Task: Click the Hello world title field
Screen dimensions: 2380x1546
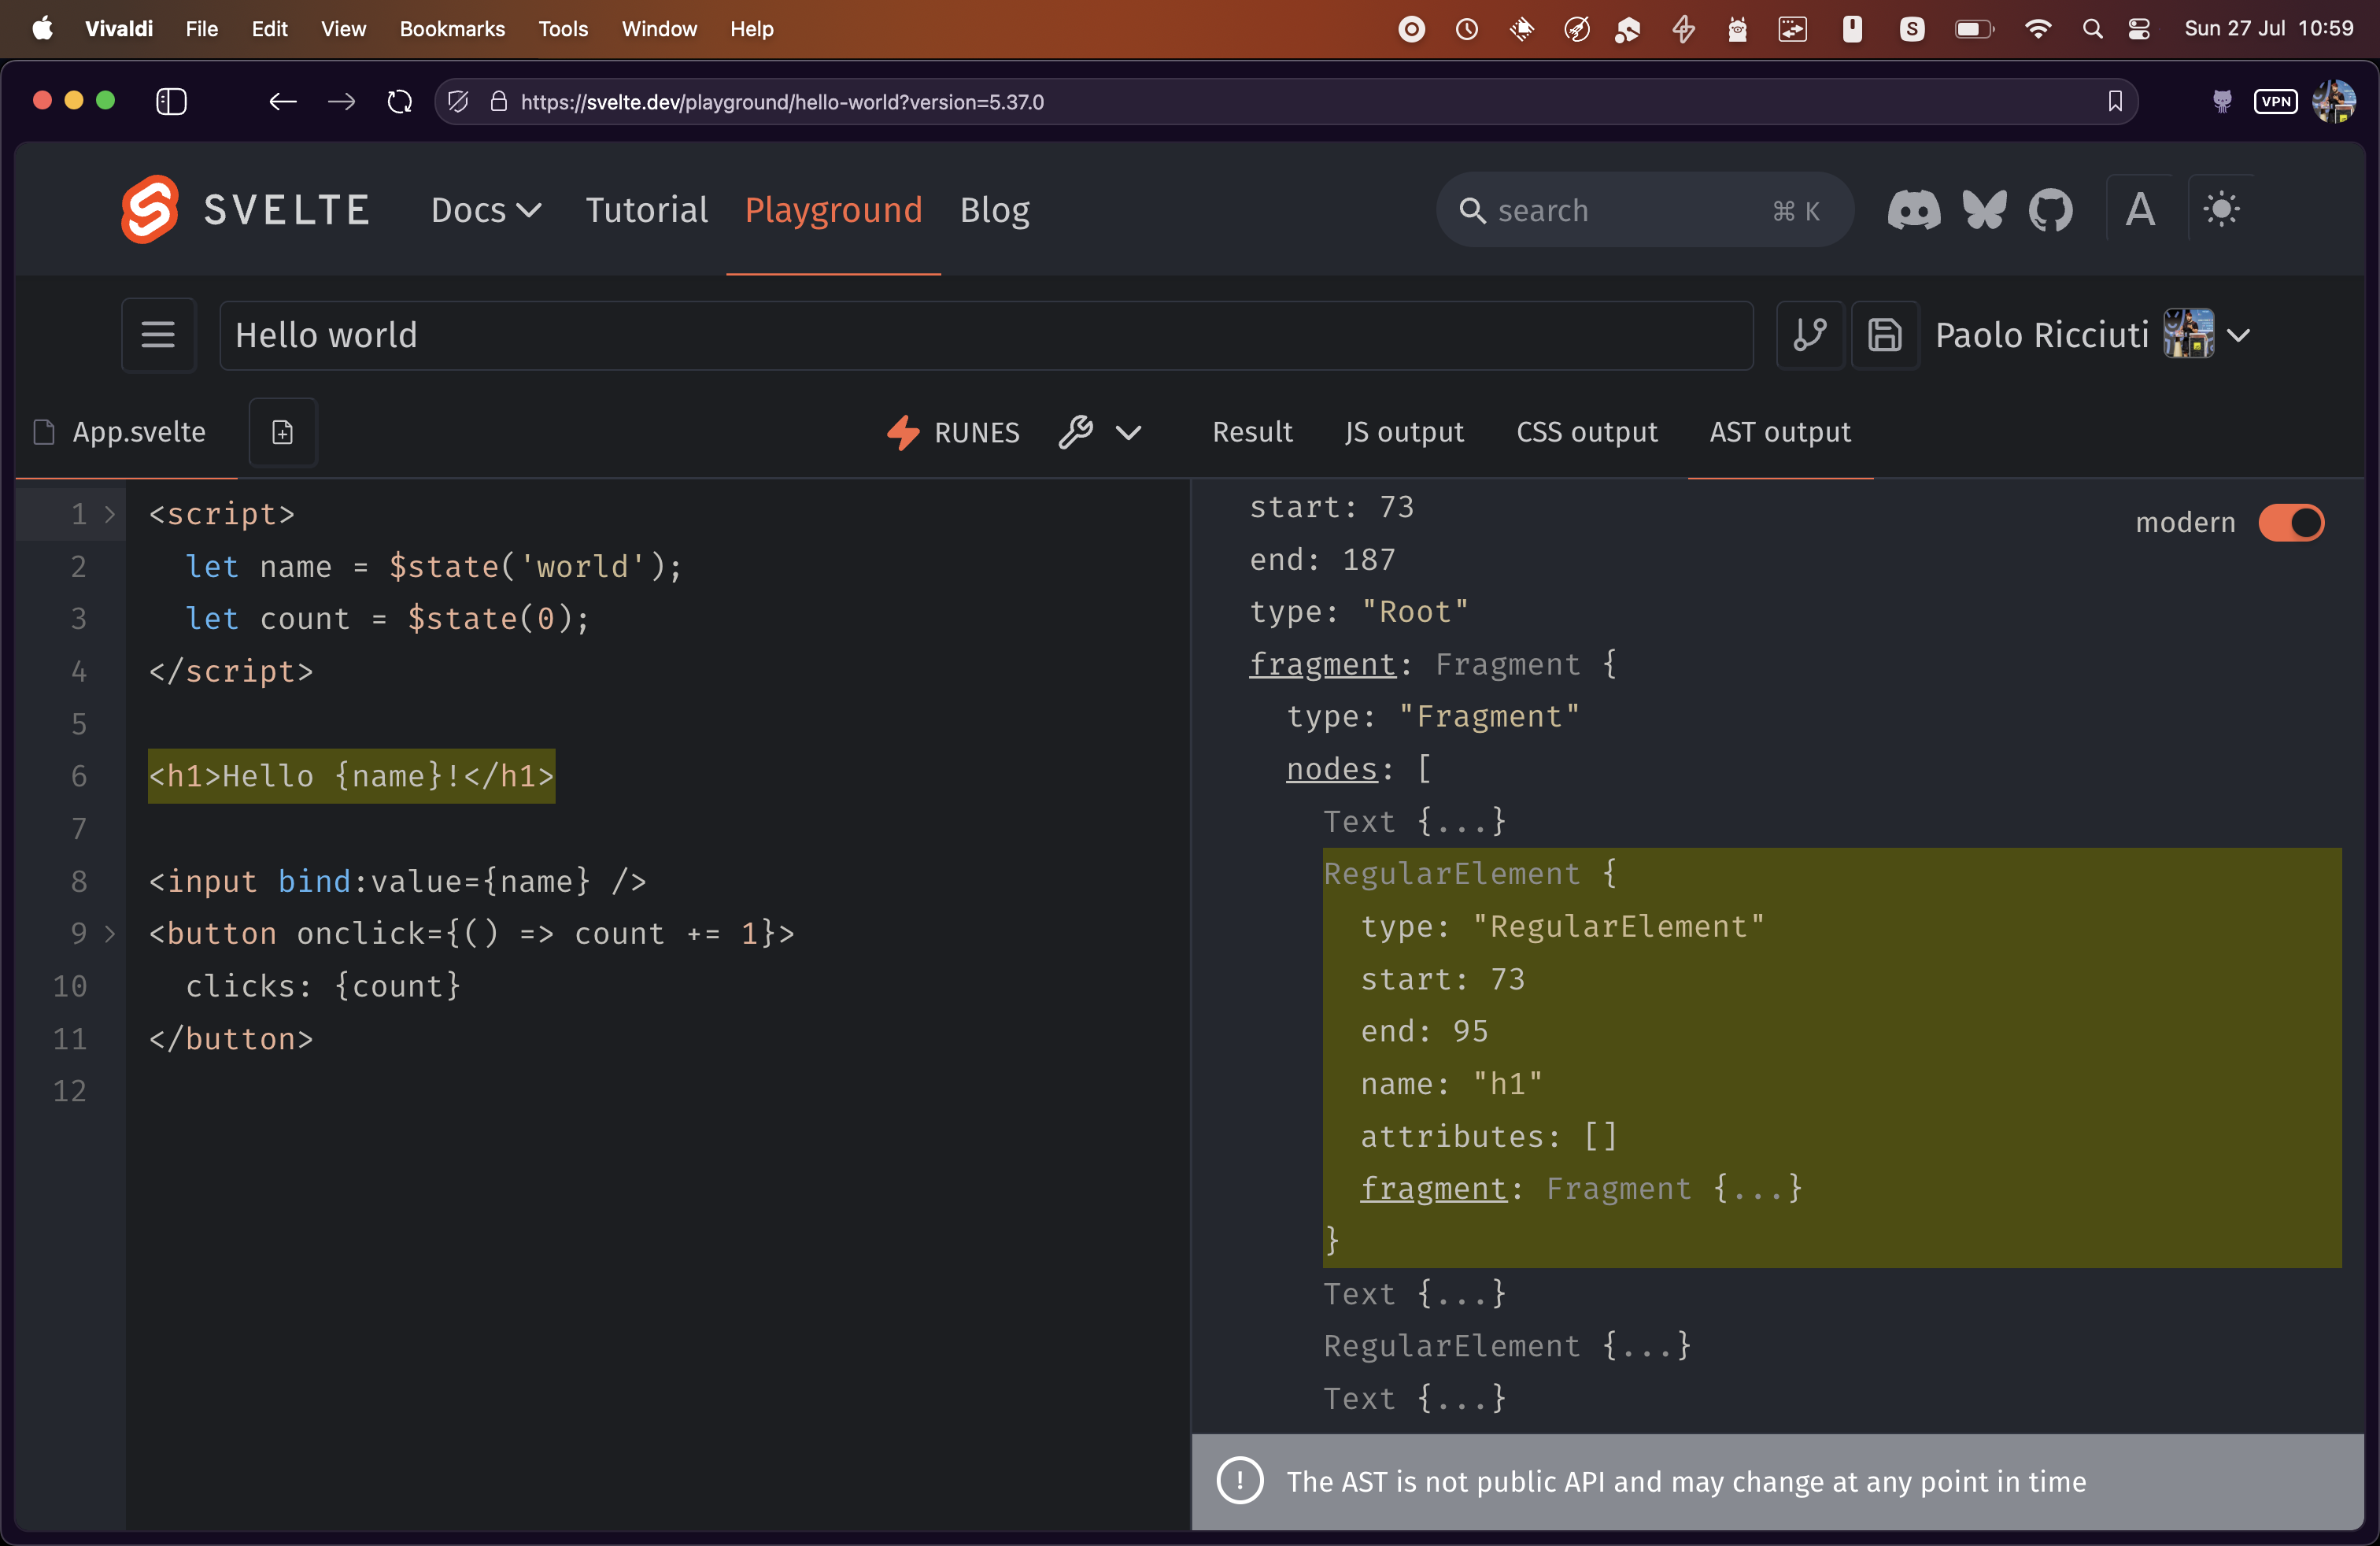Action: (x=986, y=335)
